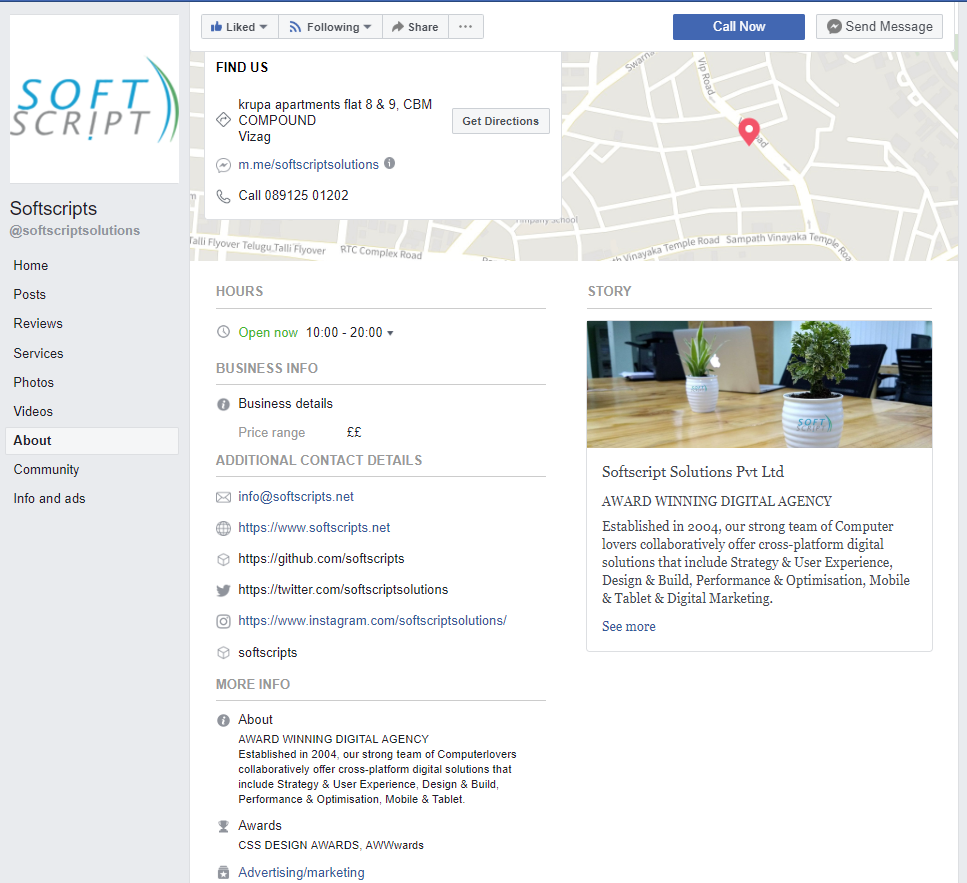Click the About info icon under More Info
967x883 pixels.
pyautogui.click(x=223, y=720)
